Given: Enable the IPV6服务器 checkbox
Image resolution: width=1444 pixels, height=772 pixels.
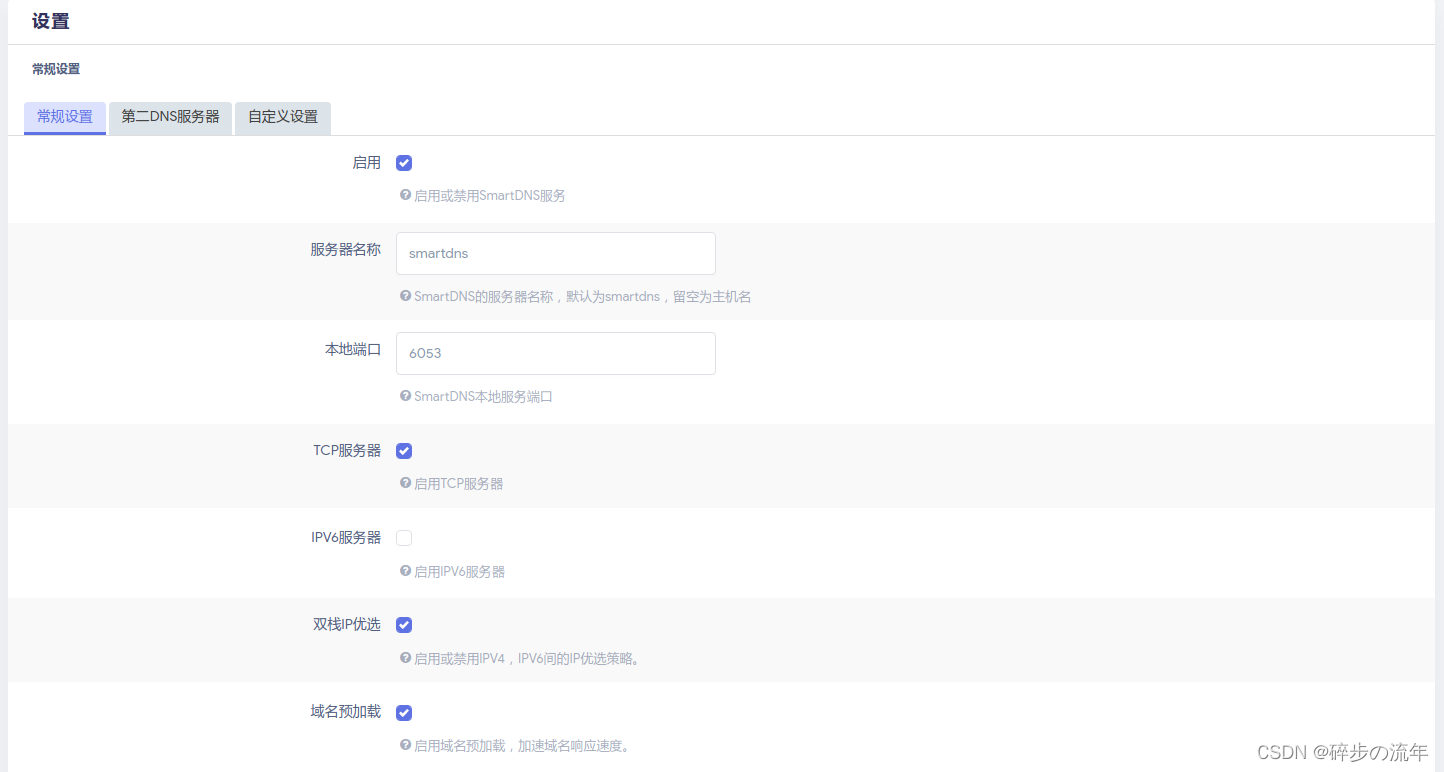Looking at the screenshot, I should 403,537.
